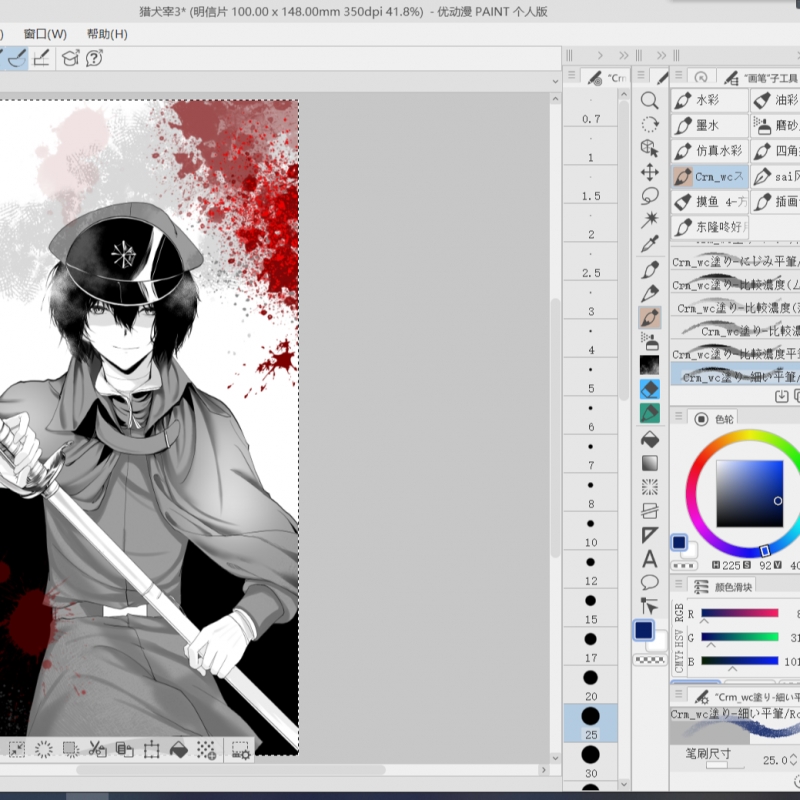This screenshot has height=800, width=800.
Task: Adjust the B blue color slider
Action: (x=739, y=661)
